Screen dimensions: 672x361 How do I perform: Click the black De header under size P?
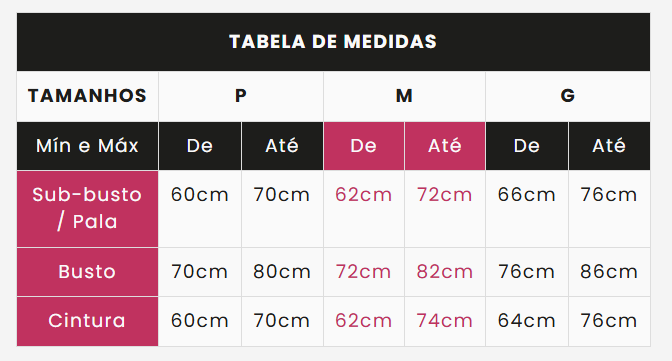point(200,146)
